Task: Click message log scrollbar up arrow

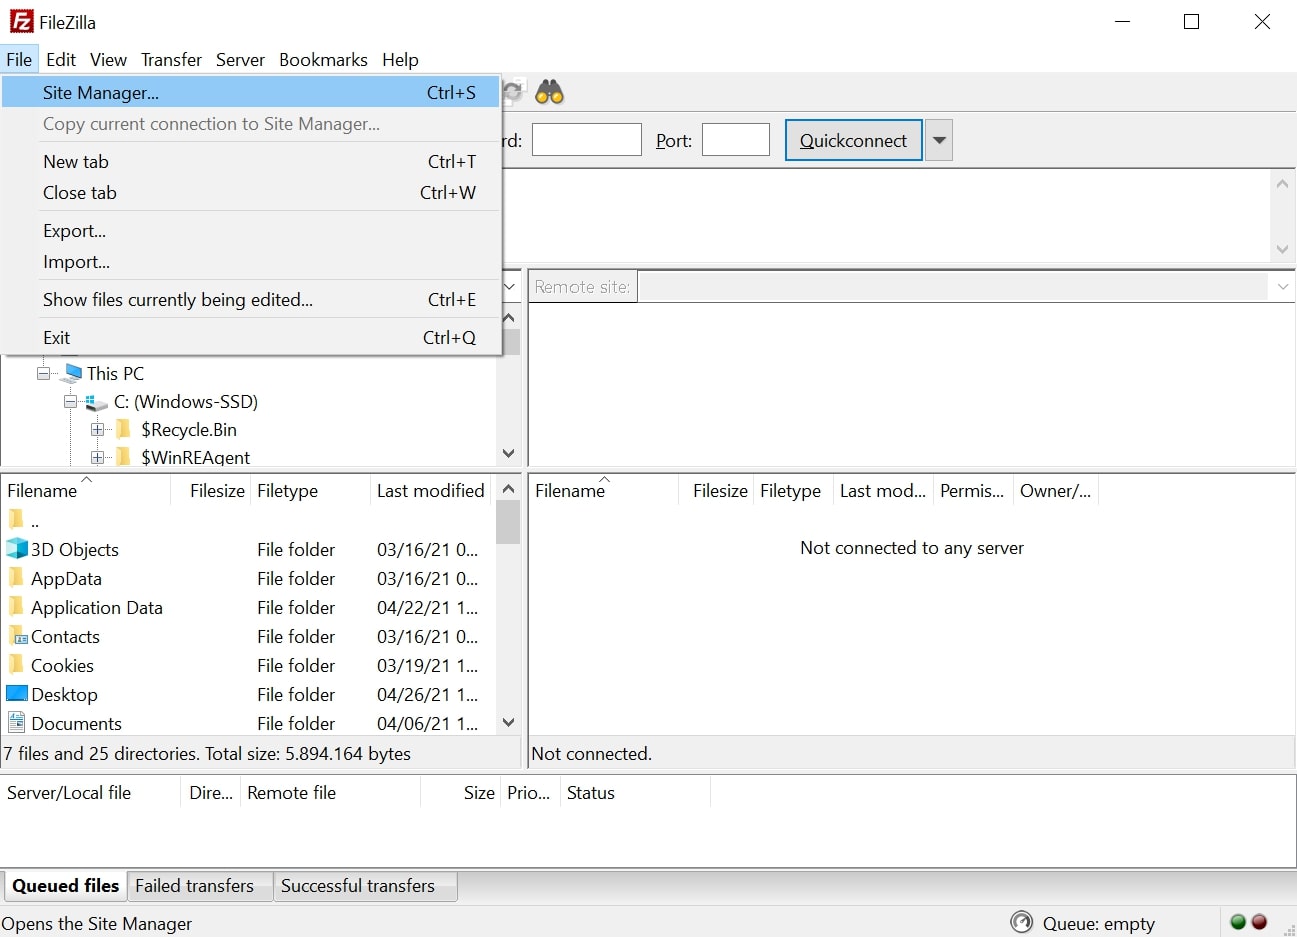Action: [1282, 184]
